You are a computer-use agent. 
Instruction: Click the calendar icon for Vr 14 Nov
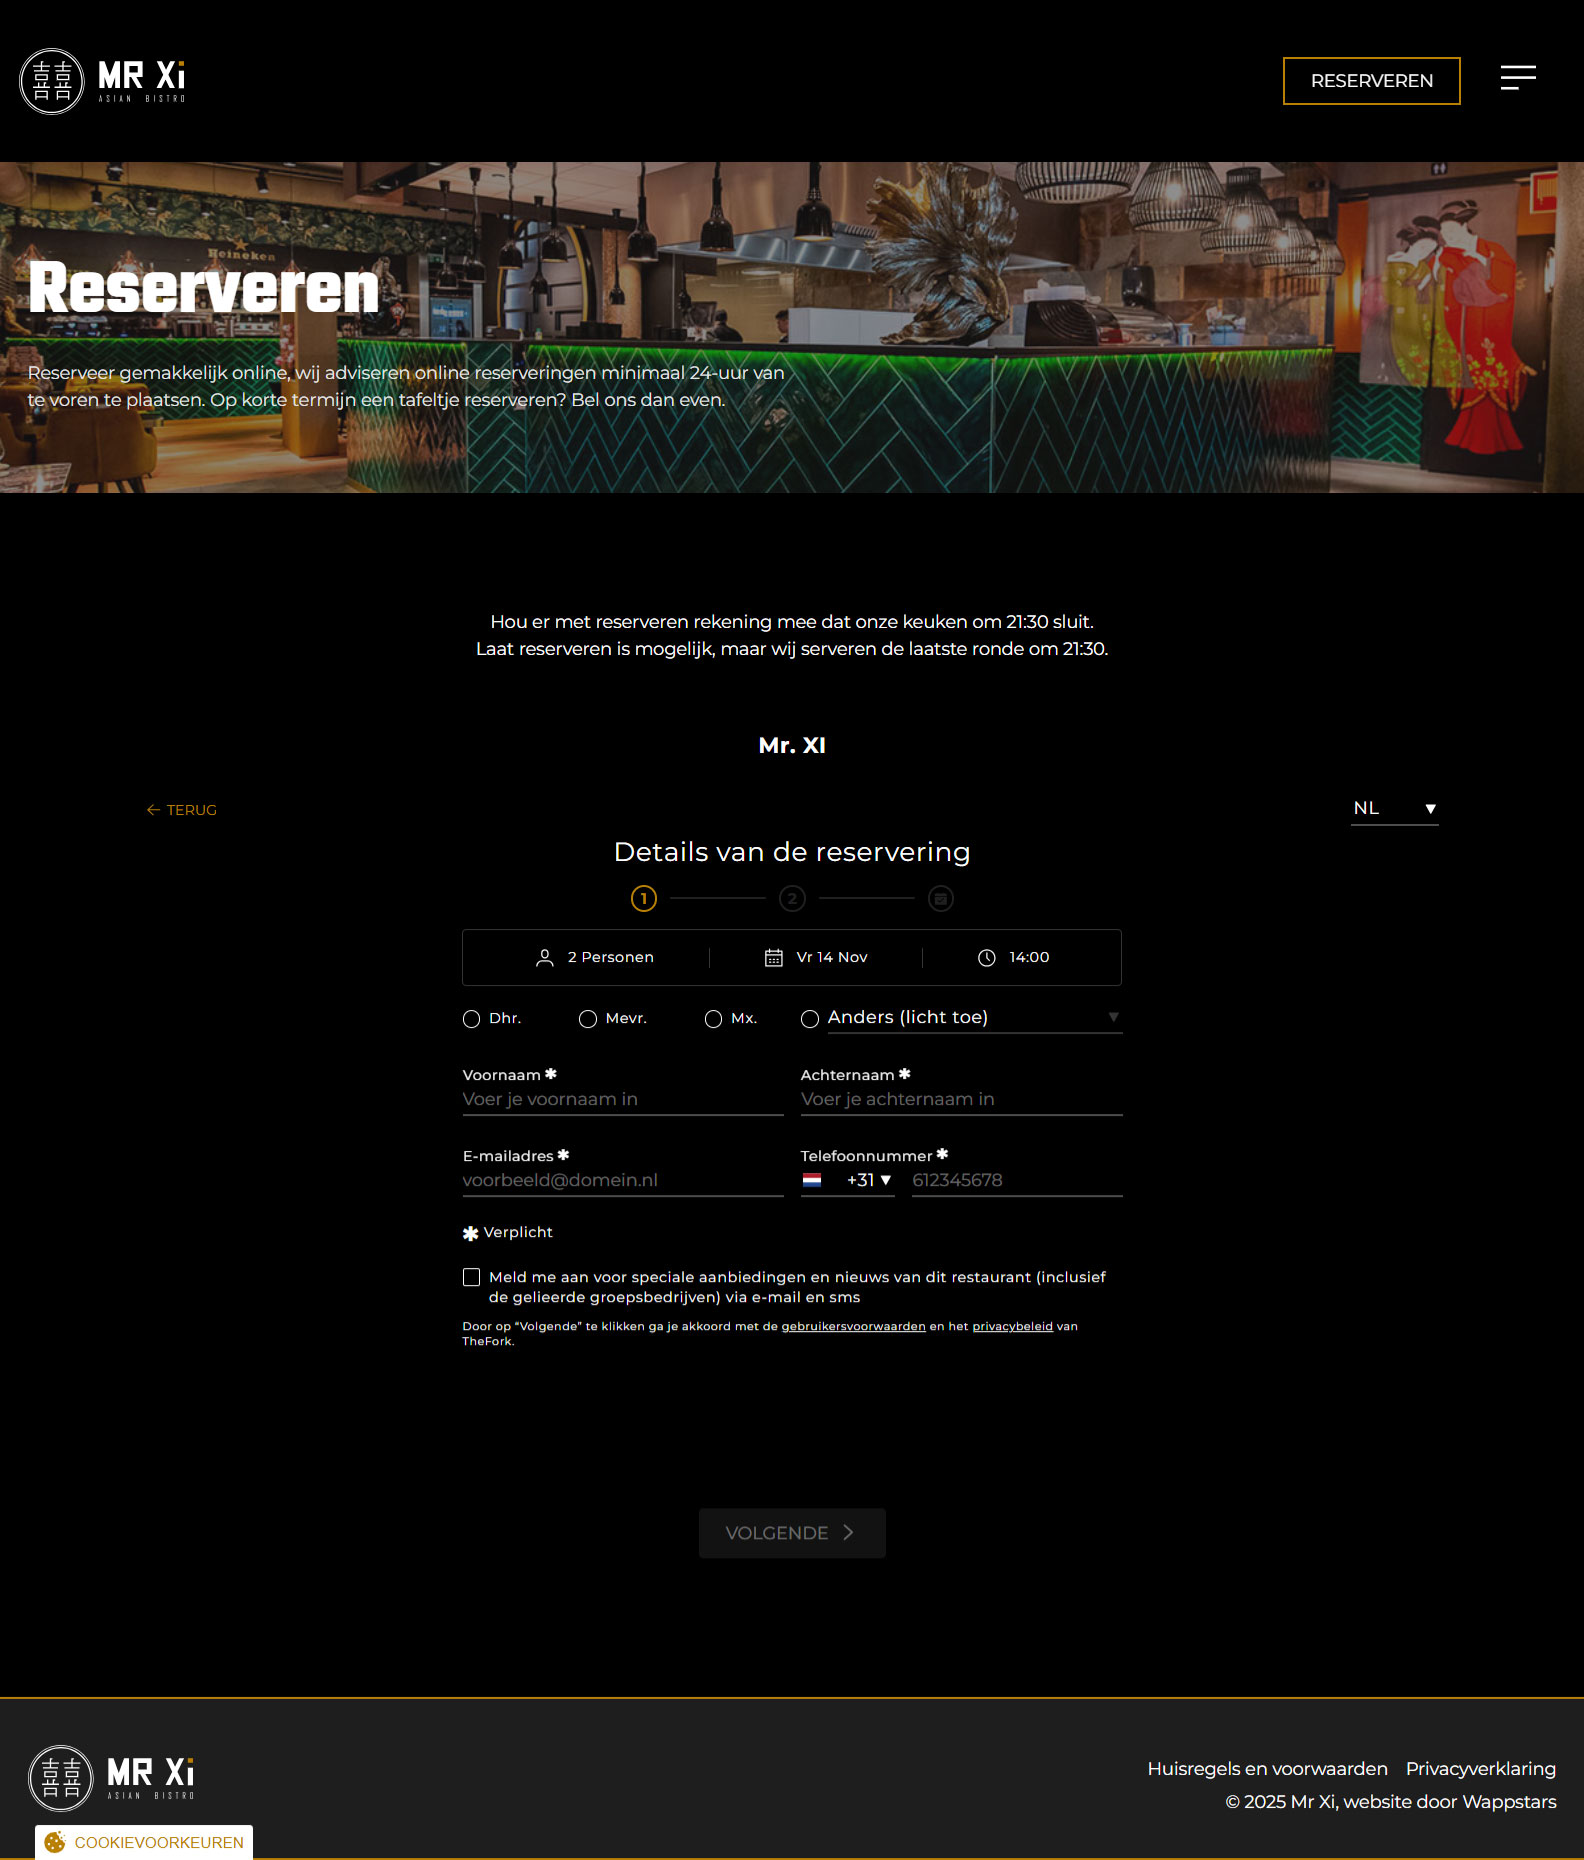coord(773,958)
